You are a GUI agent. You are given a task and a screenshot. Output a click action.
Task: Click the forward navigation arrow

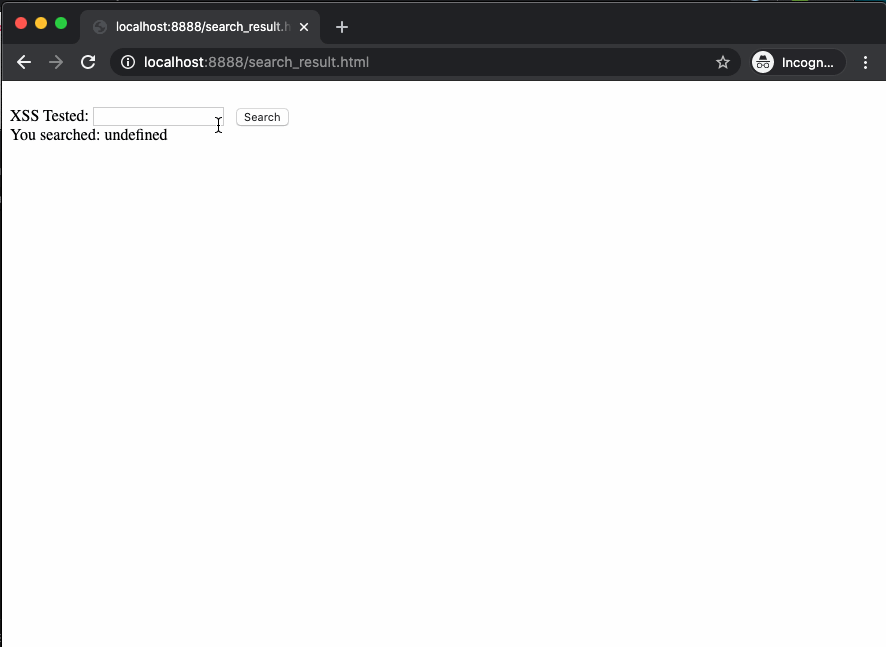click(x=56, y=62)
